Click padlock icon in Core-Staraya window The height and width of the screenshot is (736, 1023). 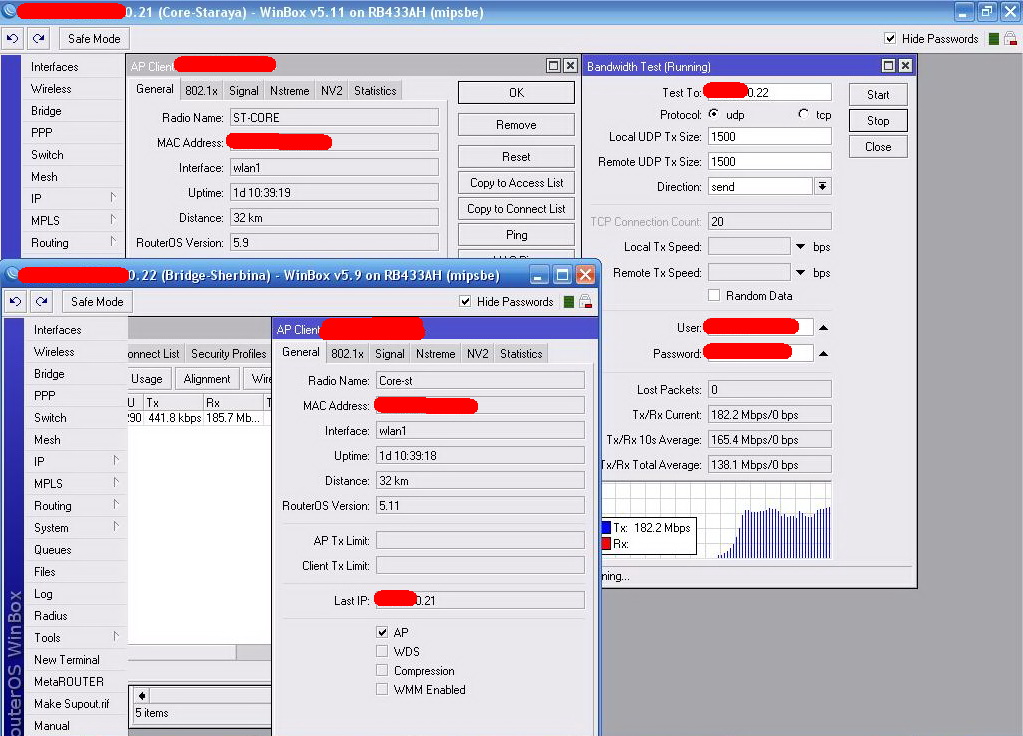[1010, 39]
